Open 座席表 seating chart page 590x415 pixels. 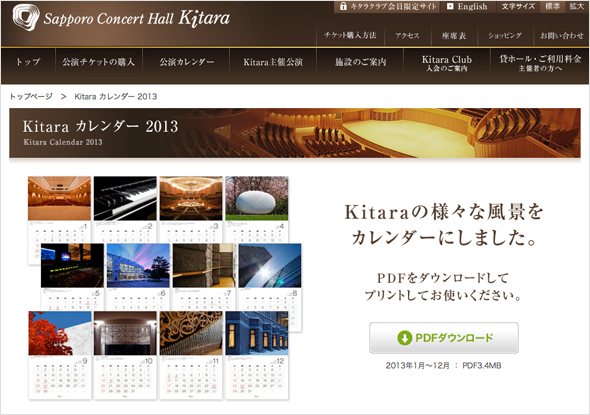click(x=454, y=36)
